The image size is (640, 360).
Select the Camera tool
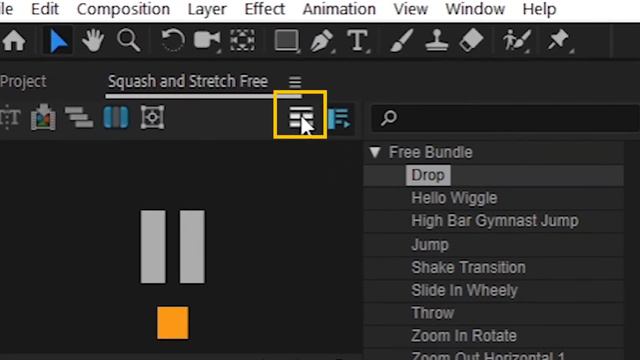tap(207, 41)
